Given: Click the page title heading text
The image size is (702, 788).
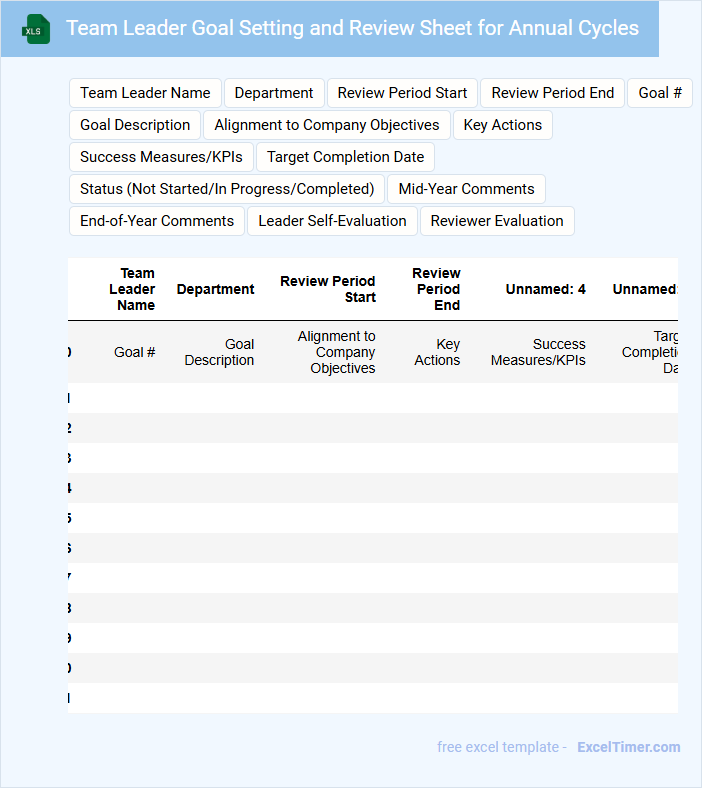Looking at the screenshot, I should 352,28.
